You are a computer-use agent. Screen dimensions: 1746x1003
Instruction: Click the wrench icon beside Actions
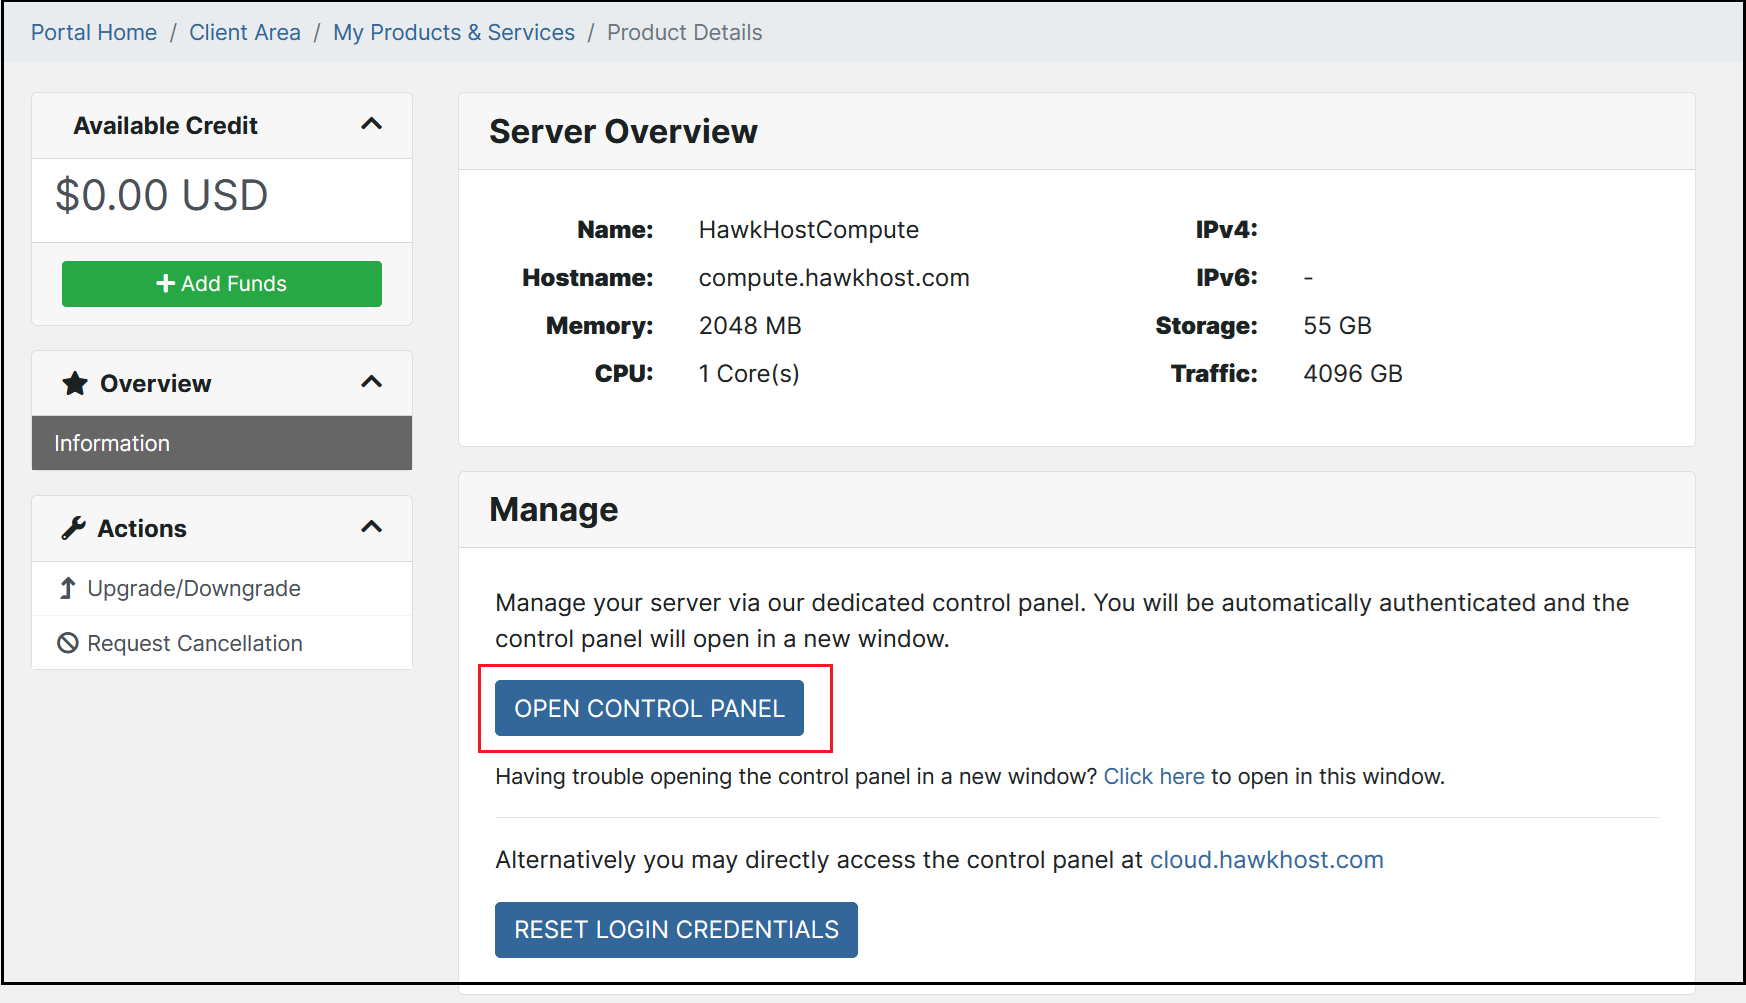point(73,528)
